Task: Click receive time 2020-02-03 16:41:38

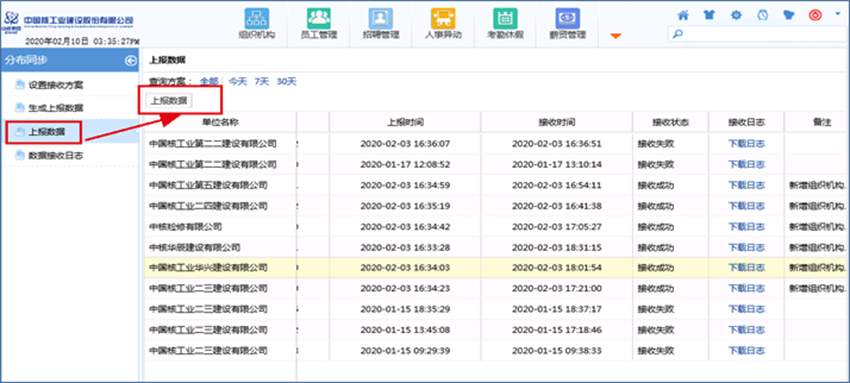Action: 557,206
